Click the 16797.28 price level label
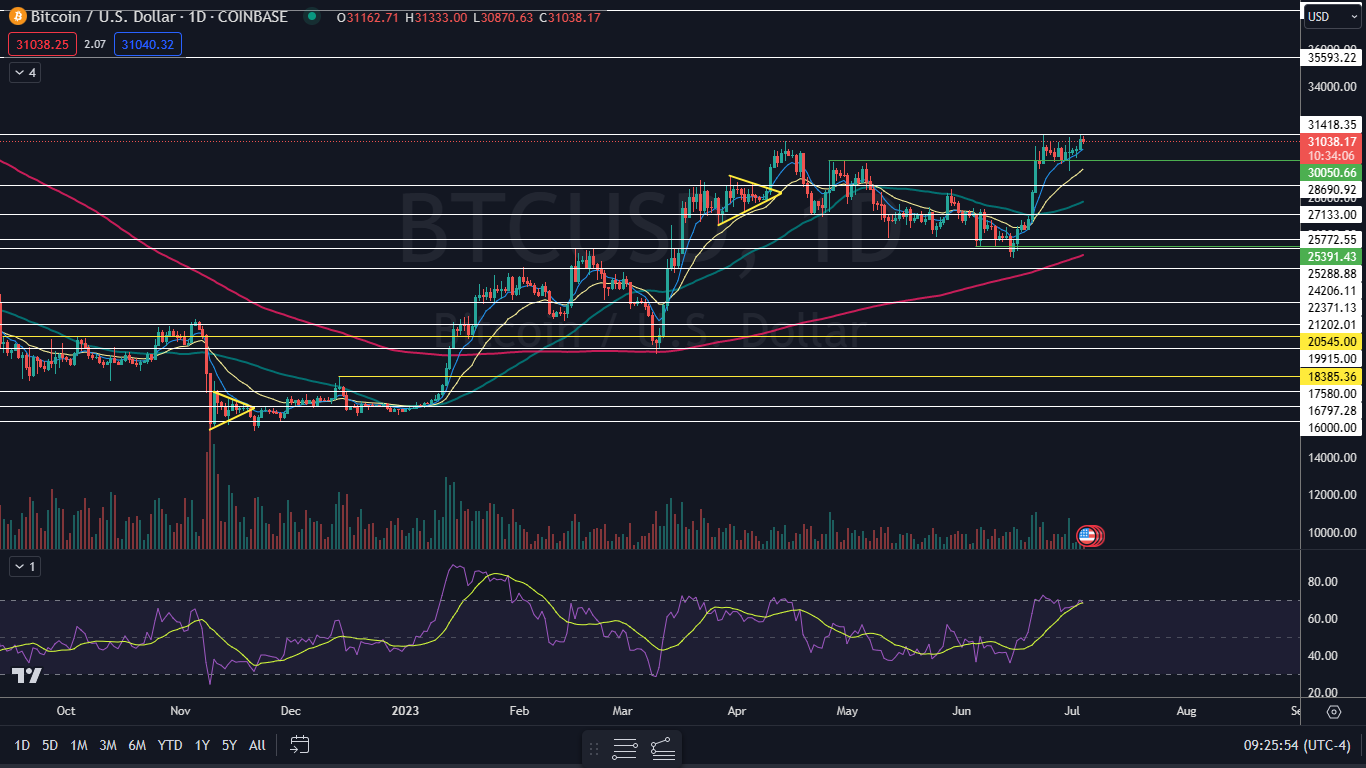Image resolution: width=1366 pixels, height=768 pixels. 1333,411
